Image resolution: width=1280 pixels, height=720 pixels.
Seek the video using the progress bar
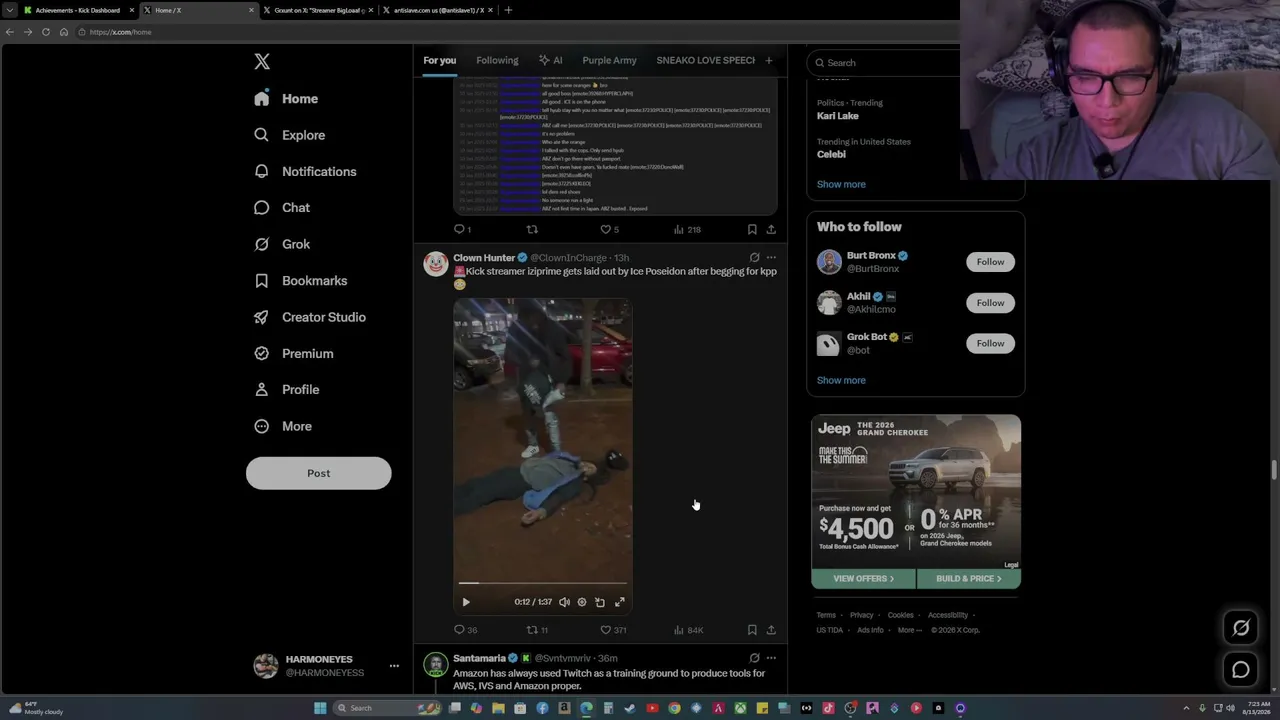[542, 583]
